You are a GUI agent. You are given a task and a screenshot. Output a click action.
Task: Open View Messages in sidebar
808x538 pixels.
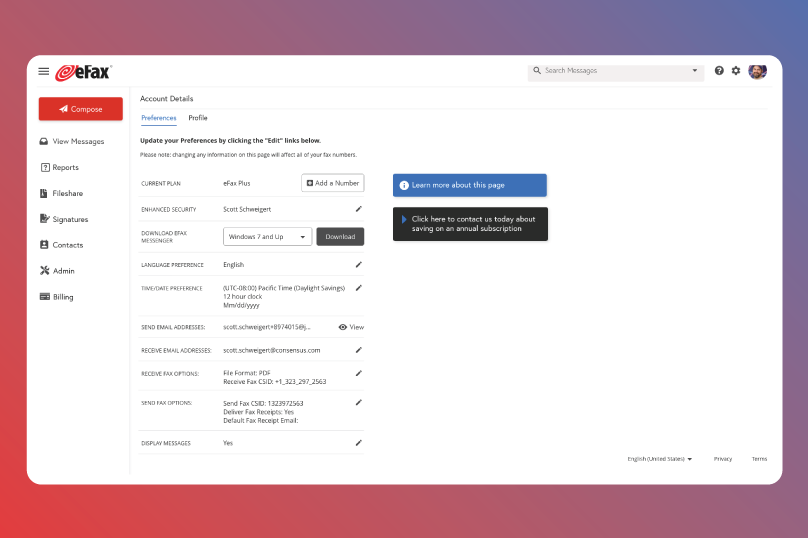tap(72, 141)
